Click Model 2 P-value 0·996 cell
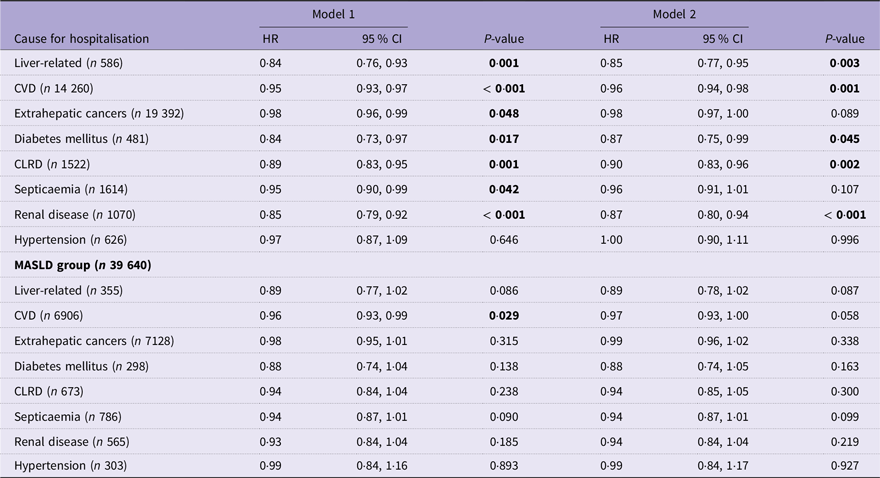 845,240
